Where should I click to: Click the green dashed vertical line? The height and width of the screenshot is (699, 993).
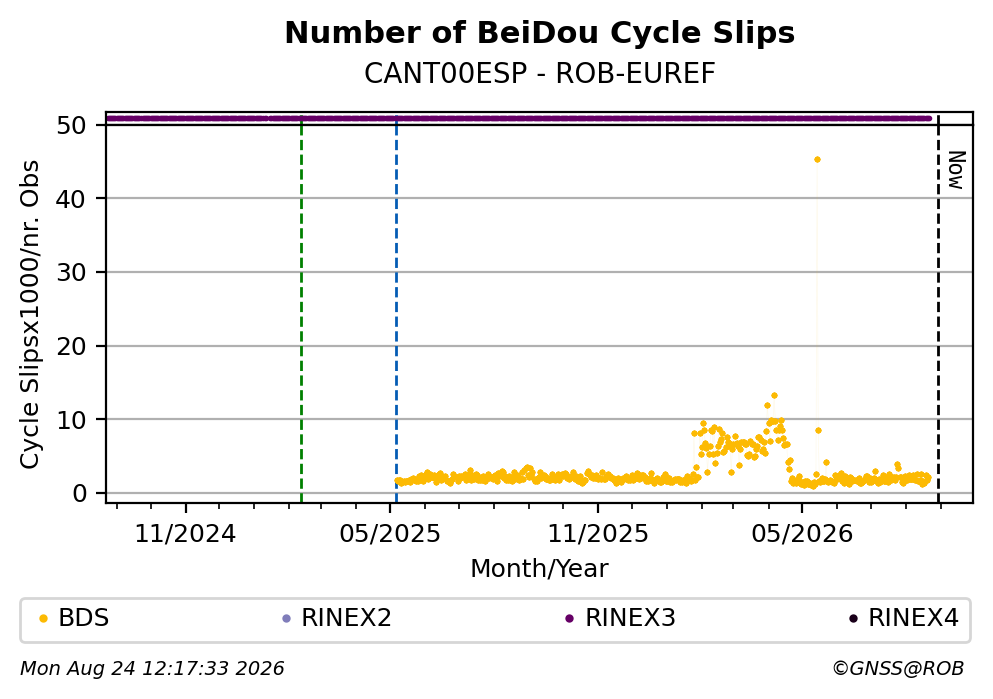301,309
